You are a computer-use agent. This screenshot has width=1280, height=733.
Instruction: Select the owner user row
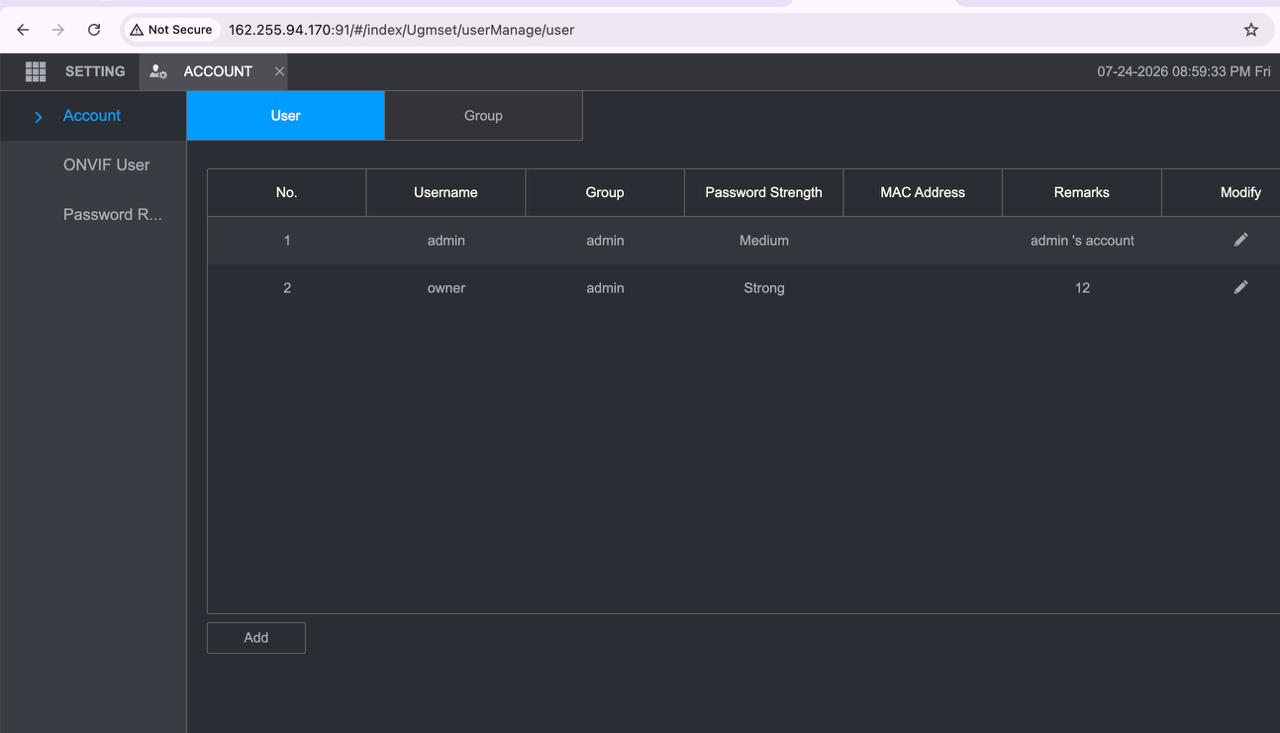[x=743, y=288]
